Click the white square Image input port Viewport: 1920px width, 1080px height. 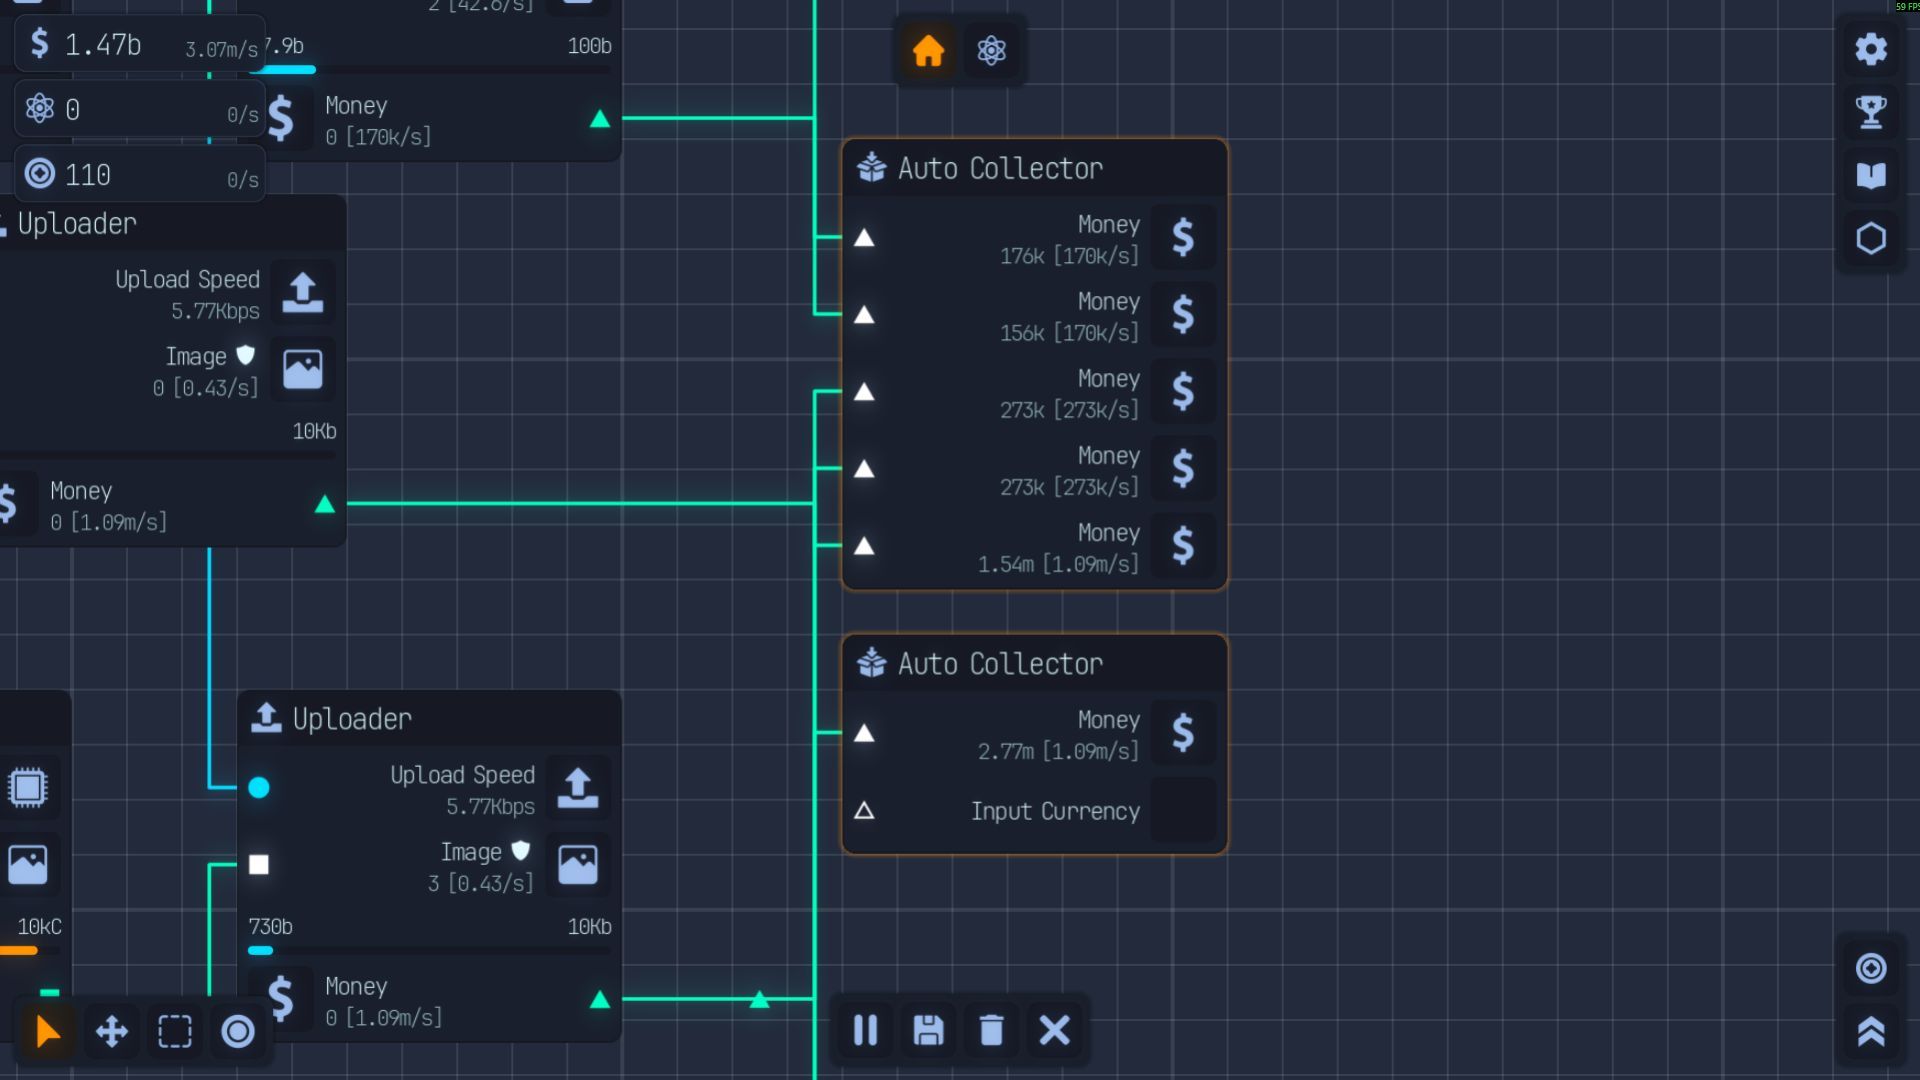tap(259, 865)
